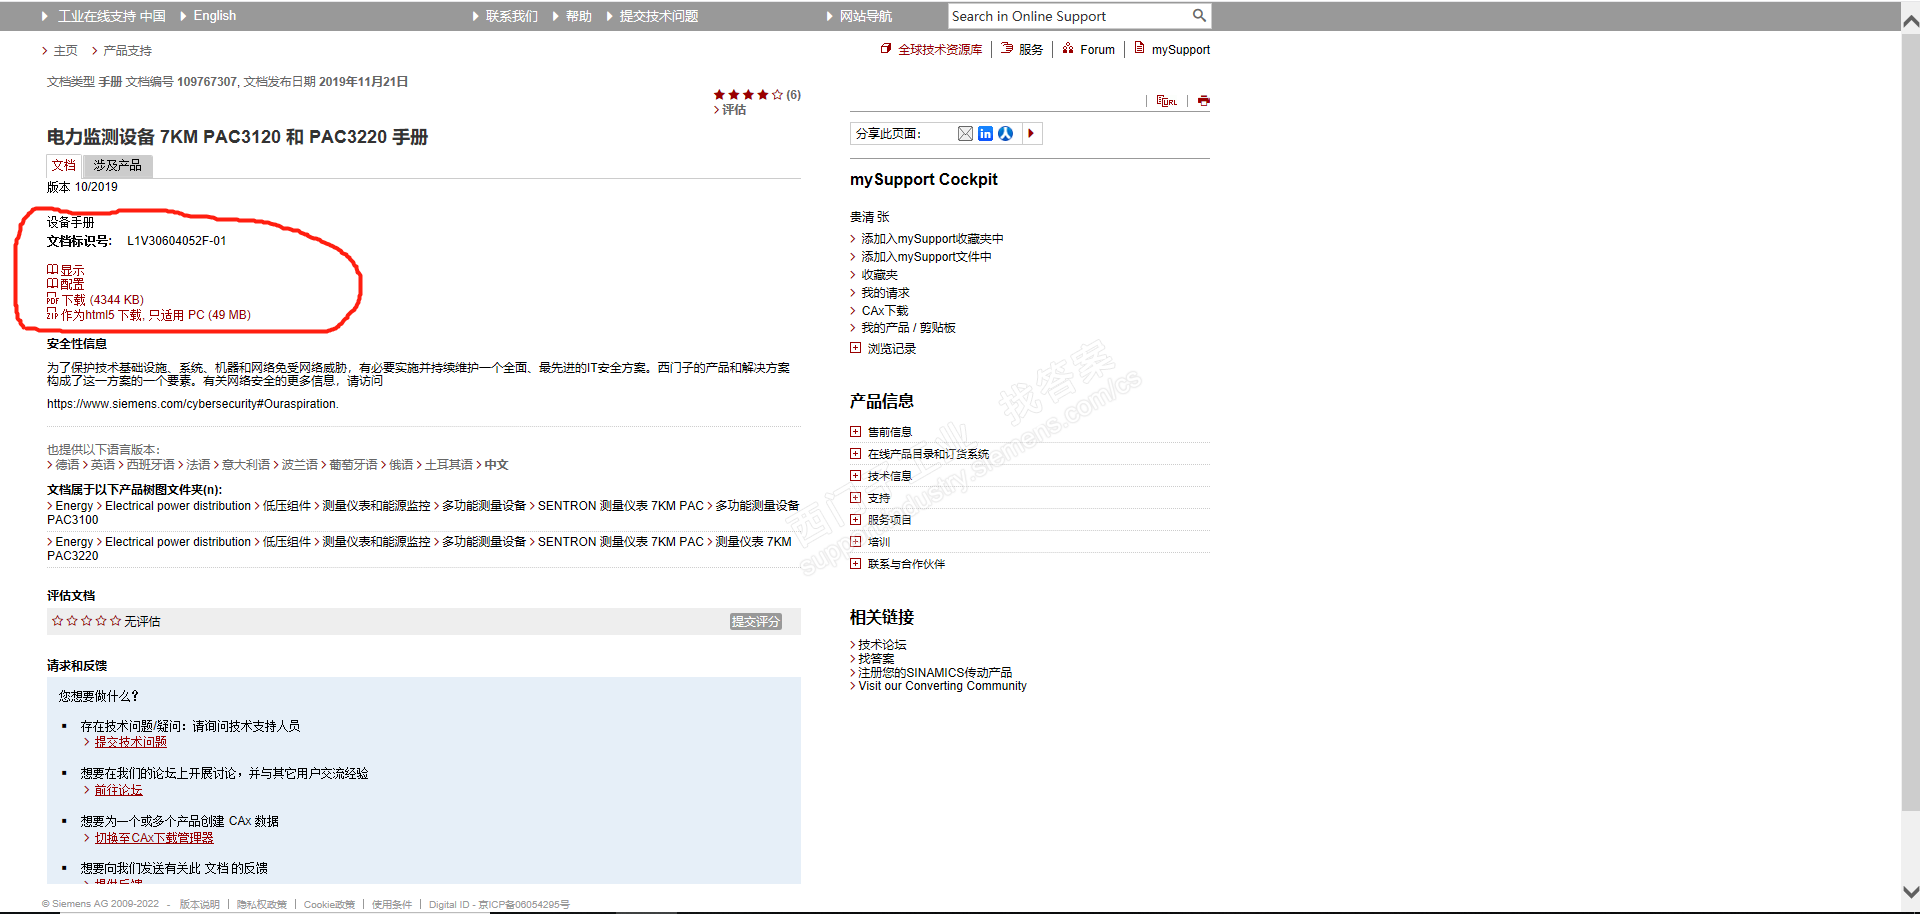
Task: Open 收藏夹 in mySupport Cockpit
Action: pos(880,275)
